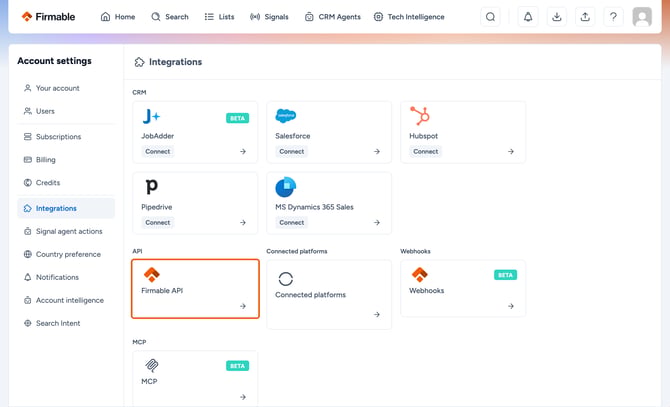Click the arrow on the Salesforce card

coord(377,151)
